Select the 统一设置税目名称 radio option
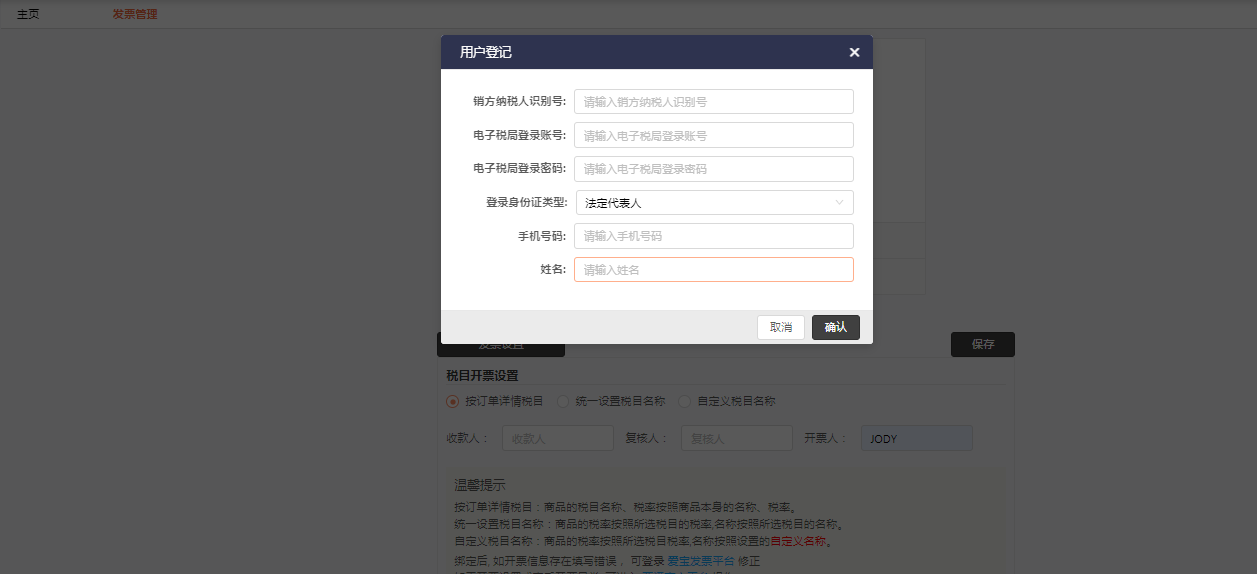 click(611, 401)
